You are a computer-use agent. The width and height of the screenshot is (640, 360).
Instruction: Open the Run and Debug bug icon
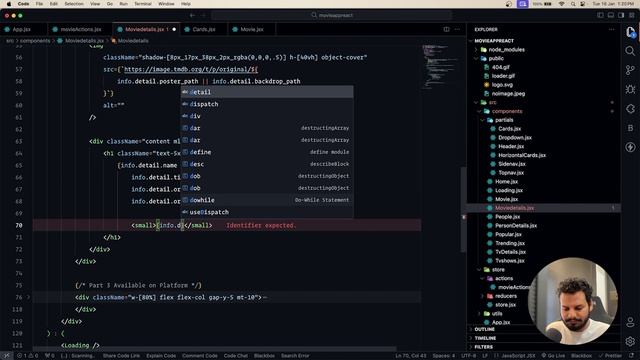coord(630,89)
